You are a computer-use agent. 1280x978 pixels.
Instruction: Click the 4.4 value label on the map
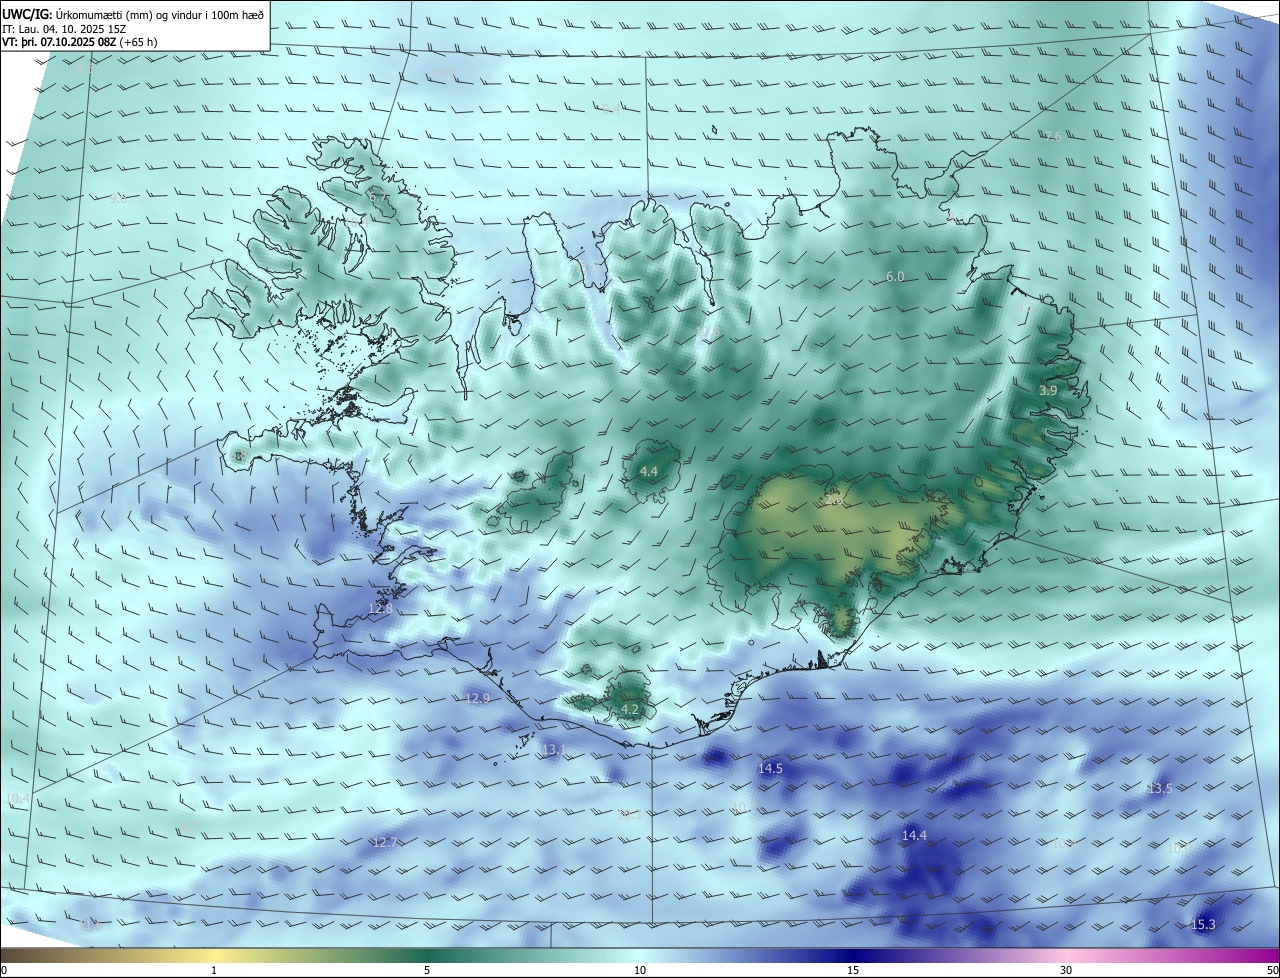tap(649, 471)
